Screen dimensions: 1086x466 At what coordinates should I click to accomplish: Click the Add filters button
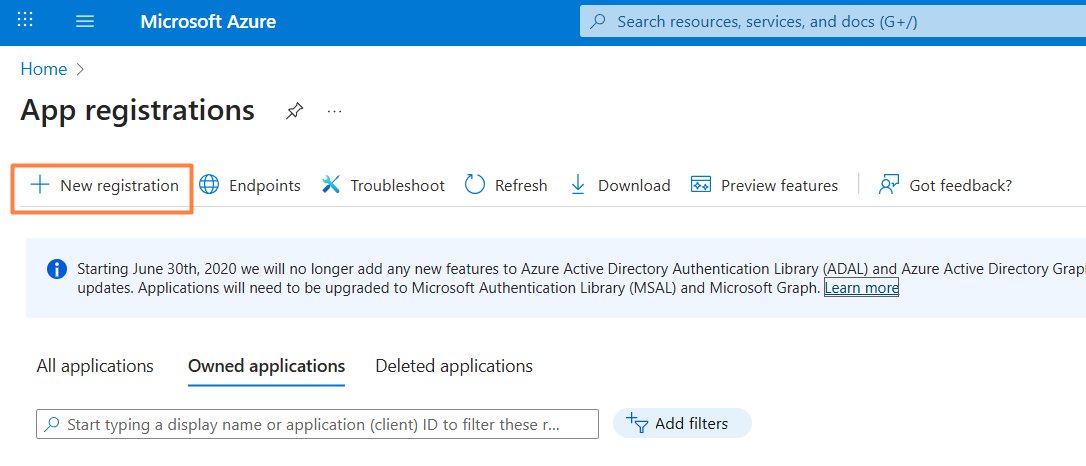(681, 424)
